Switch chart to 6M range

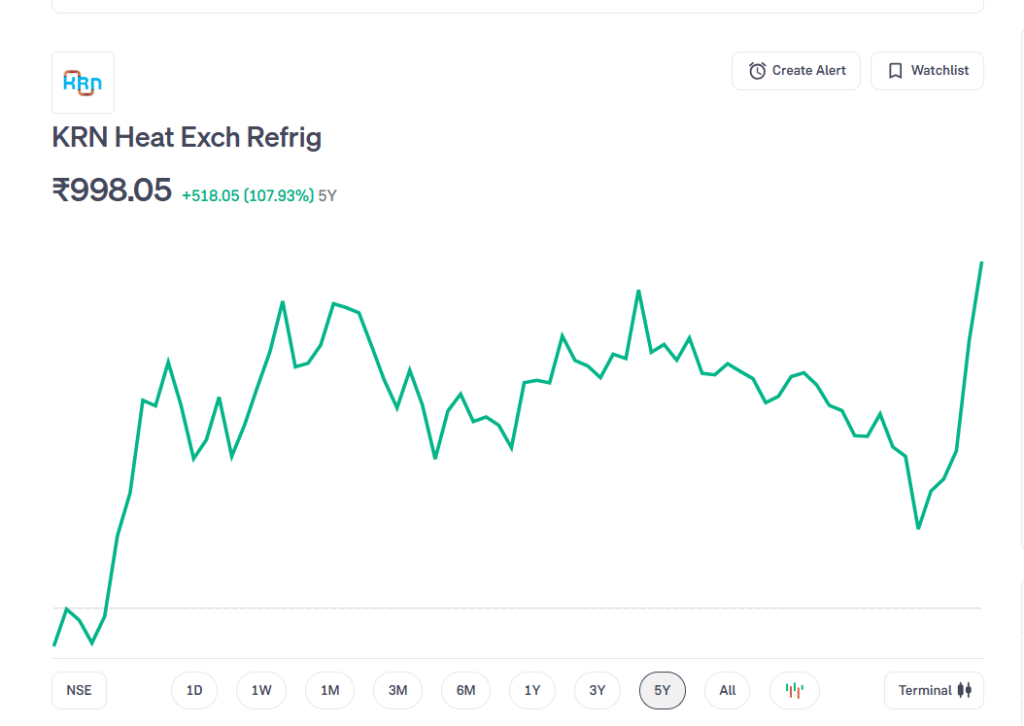[x=465, y=690]
